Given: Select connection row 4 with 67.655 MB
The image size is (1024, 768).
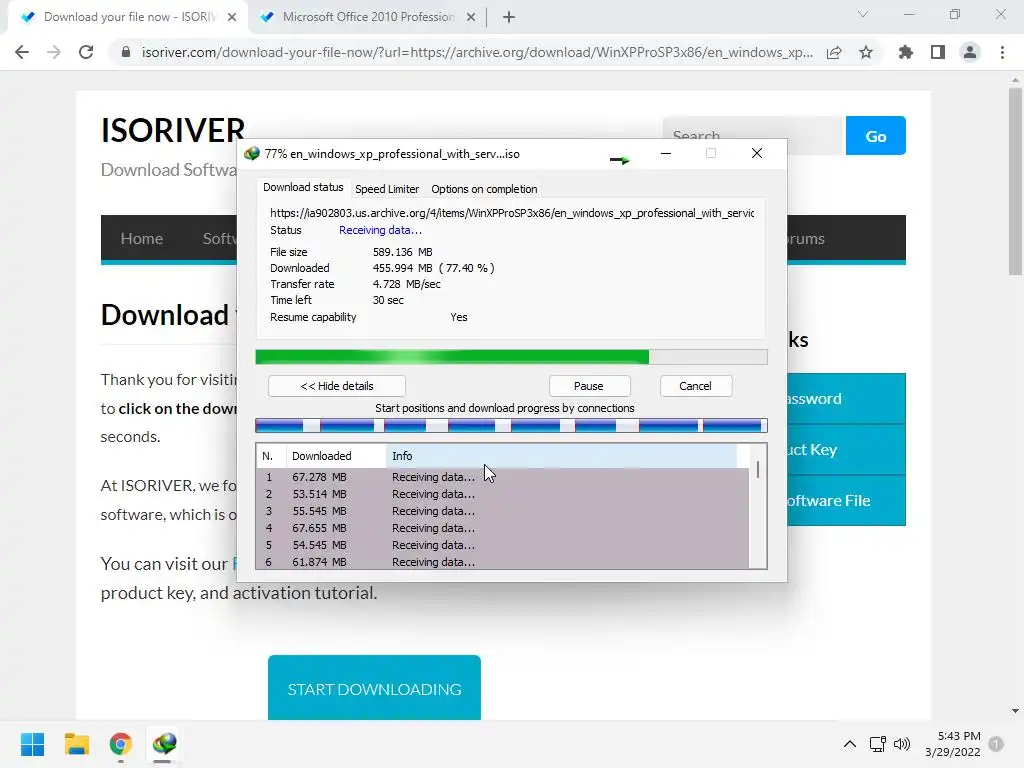Looking at the screenshot, I should 502,528.
